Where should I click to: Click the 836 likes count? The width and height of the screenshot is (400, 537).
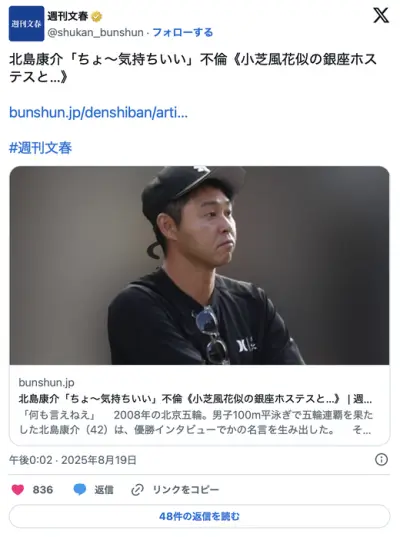[43, 490]
